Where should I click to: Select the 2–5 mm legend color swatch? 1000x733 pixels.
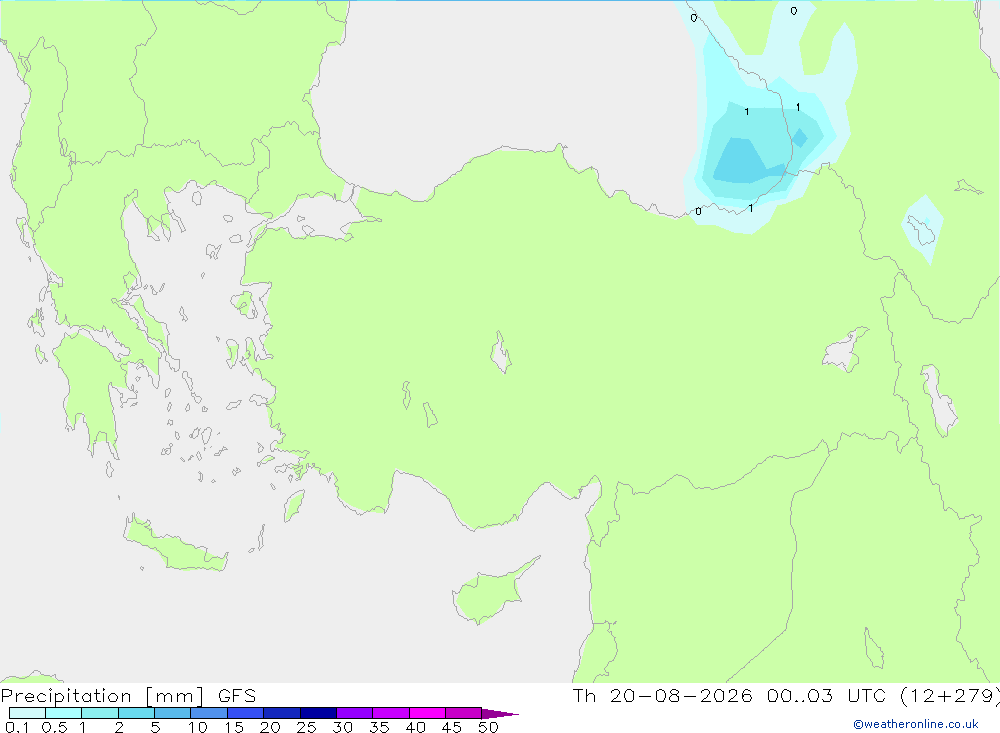pos(136,713)
